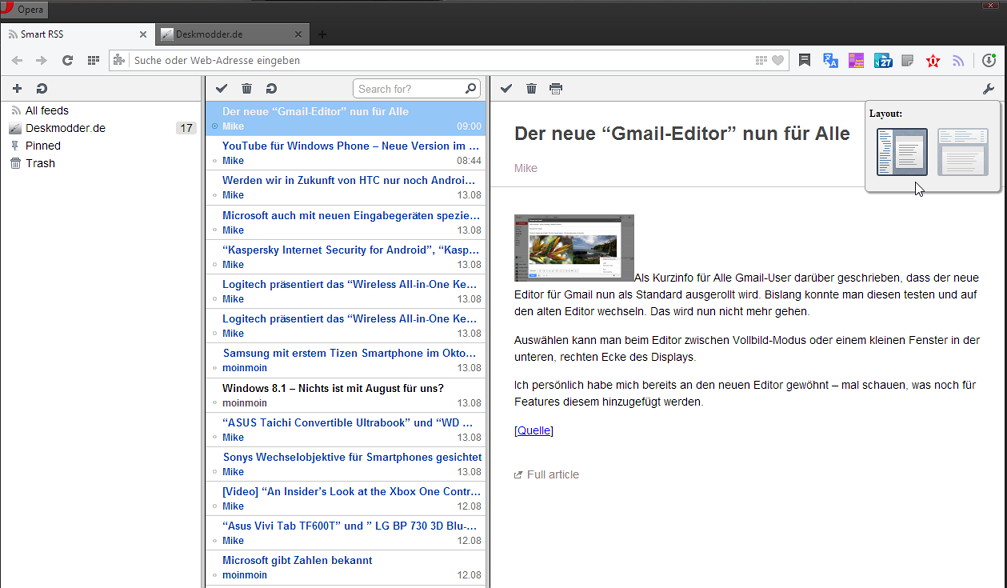
Task: Follow the Quelle source link
Action: pyautogui.click(x=534, y=430)
